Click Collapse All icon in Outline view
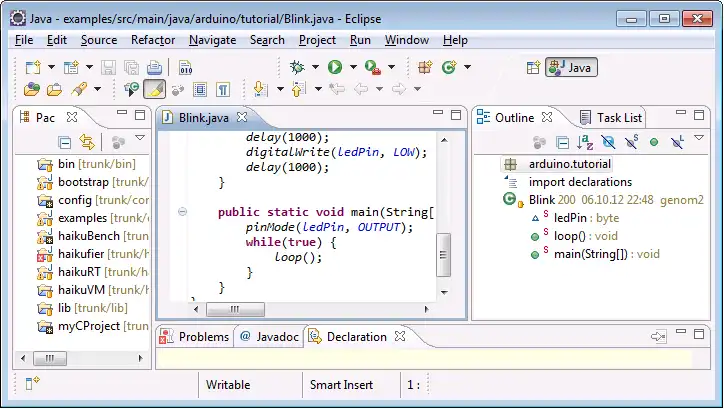Image resolution: width=724 pixels, height=409 pixels. [562, 143]
